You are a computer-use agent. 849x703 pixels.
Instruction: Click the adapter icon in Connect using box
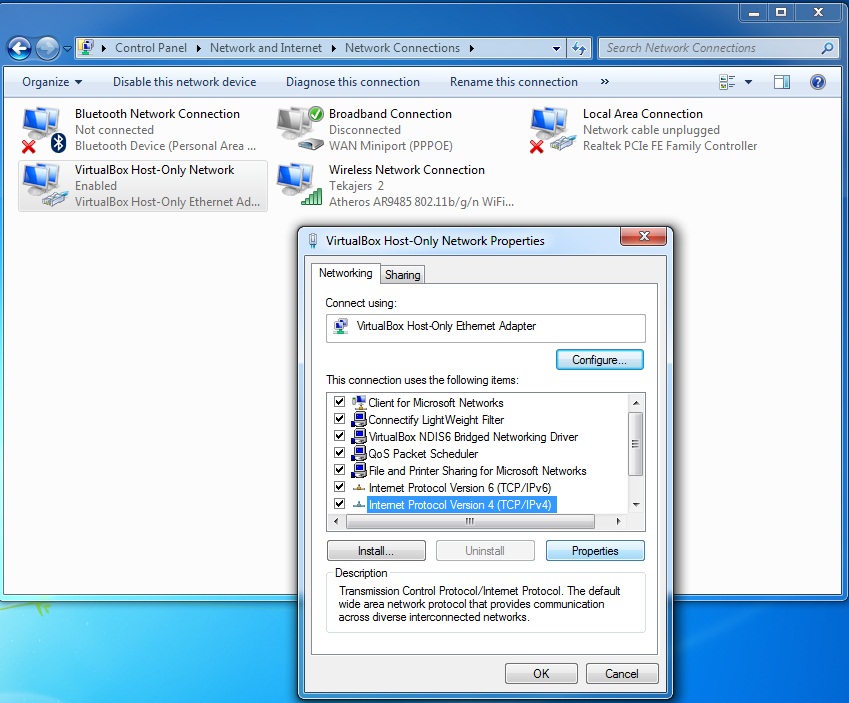point(341,327)
